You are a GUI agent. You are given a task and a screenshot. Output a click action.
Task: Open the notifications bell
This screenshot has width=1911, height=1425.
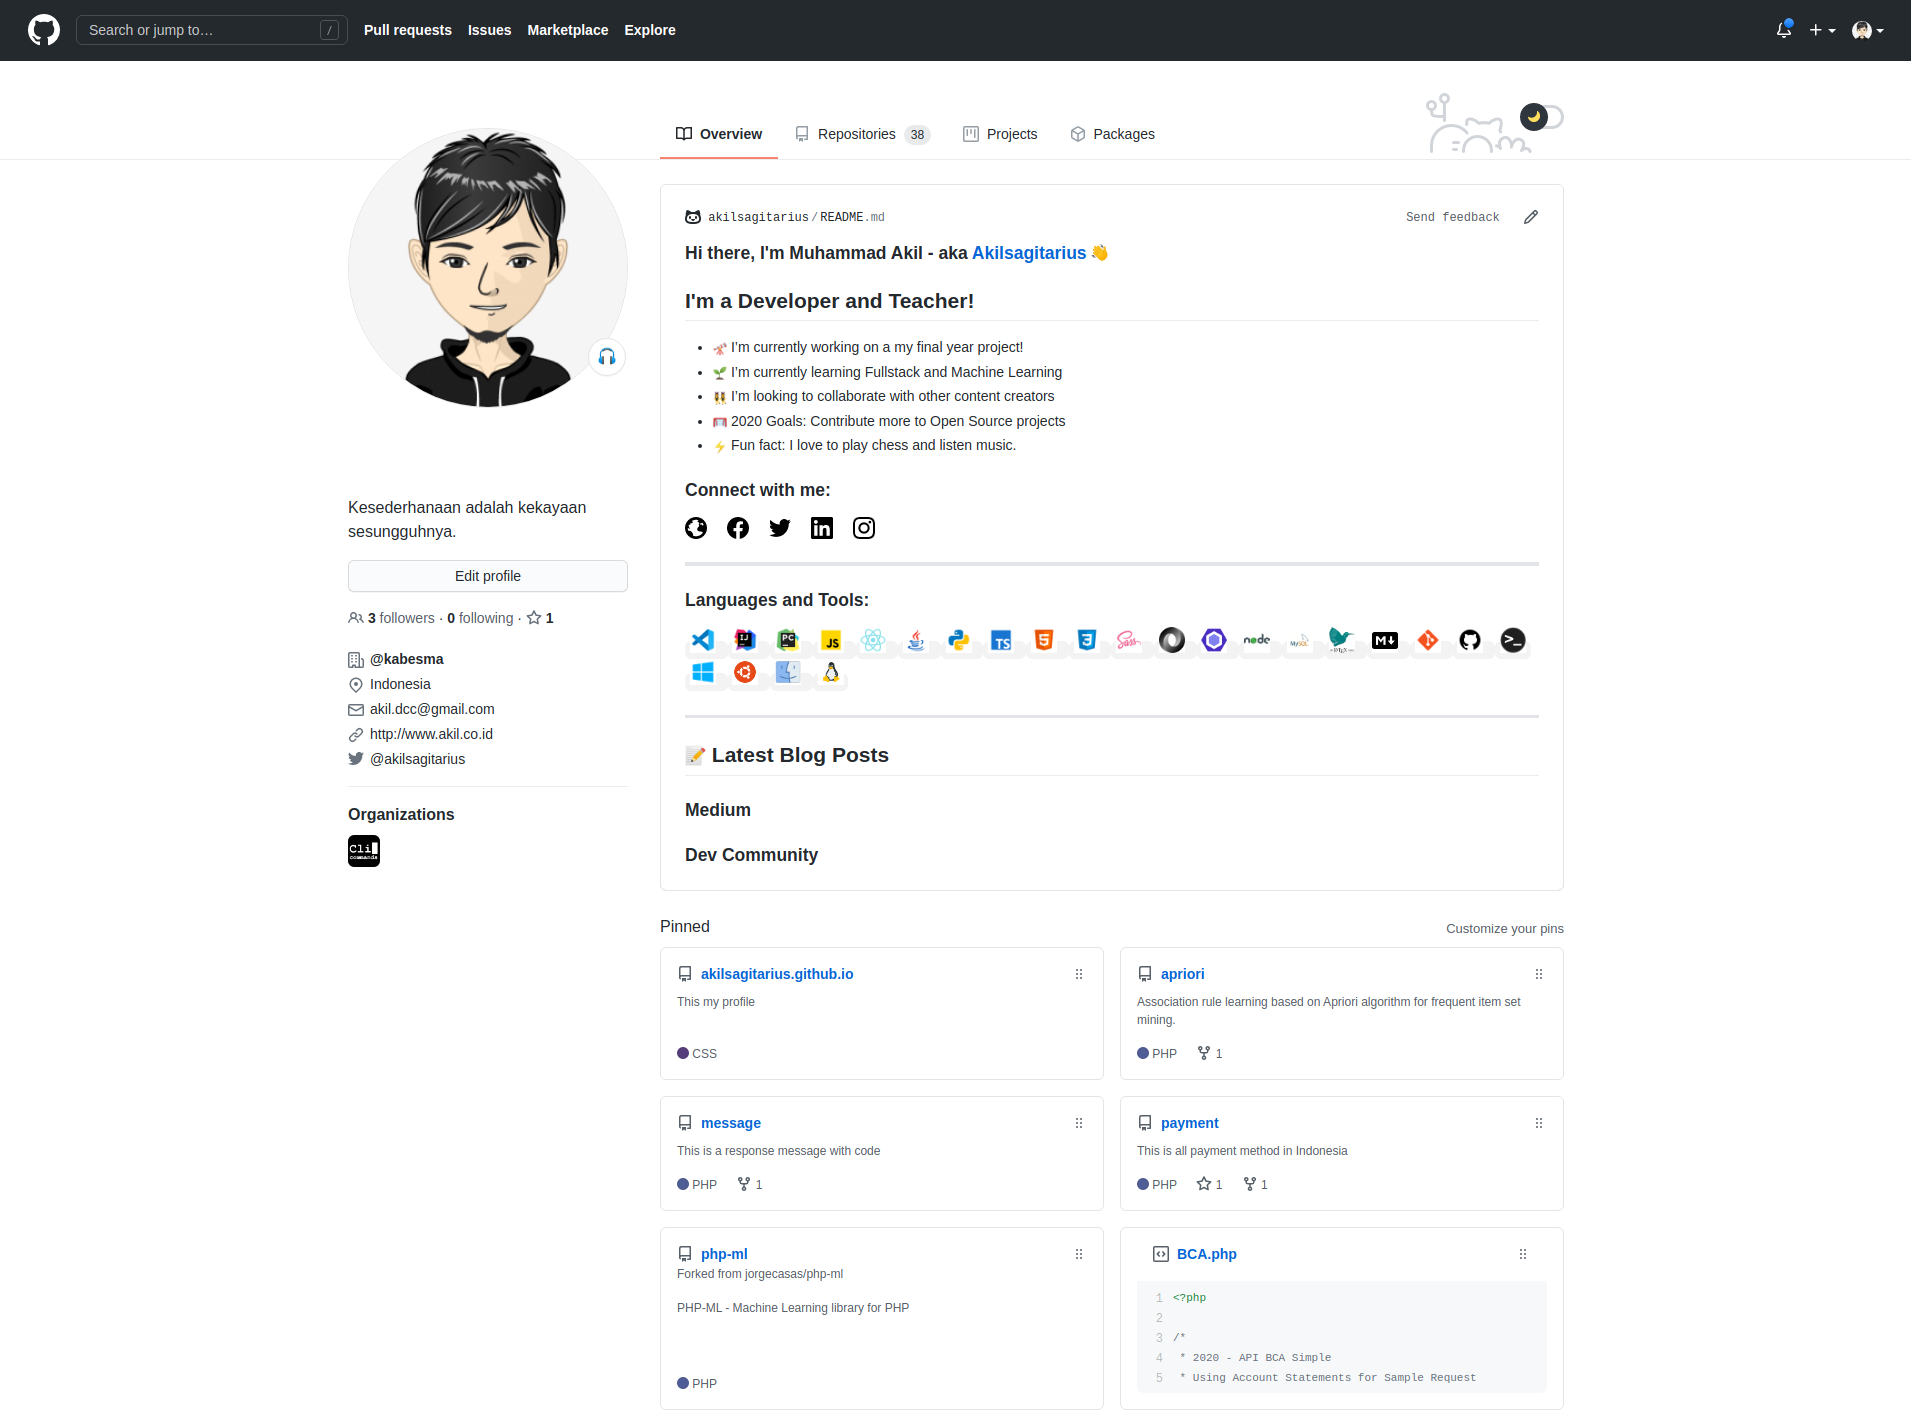(1784, 30)
